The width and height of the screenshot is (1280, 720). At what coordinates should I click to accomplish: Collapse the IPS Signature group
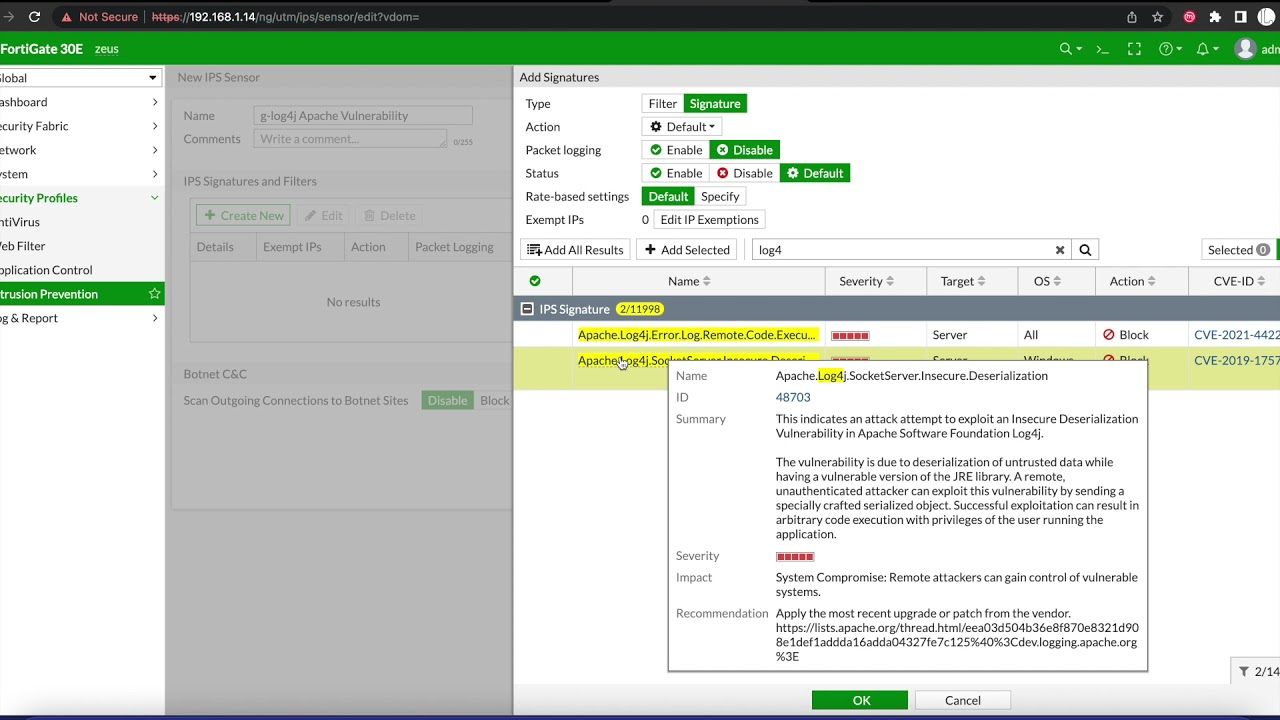pos(527,309)
